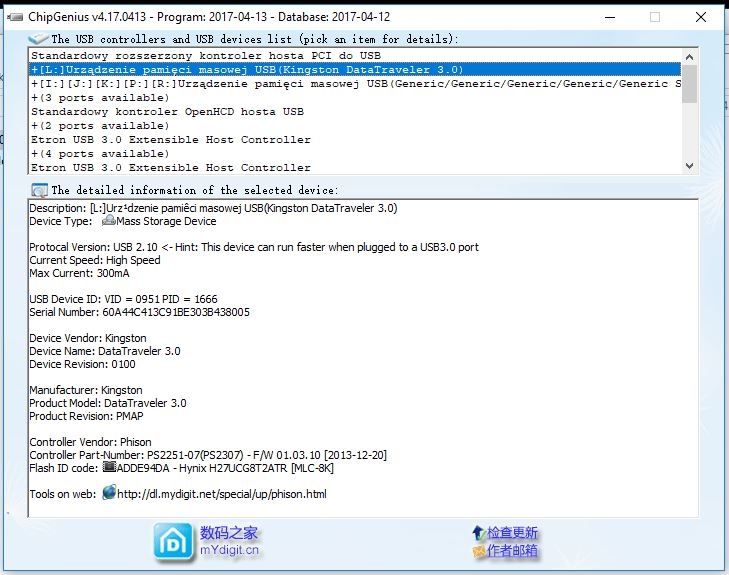Click the 'Device Name: DataTraveler 3.0' line
Viewport: 729px width, 575px height.
(x=105, y=351)
